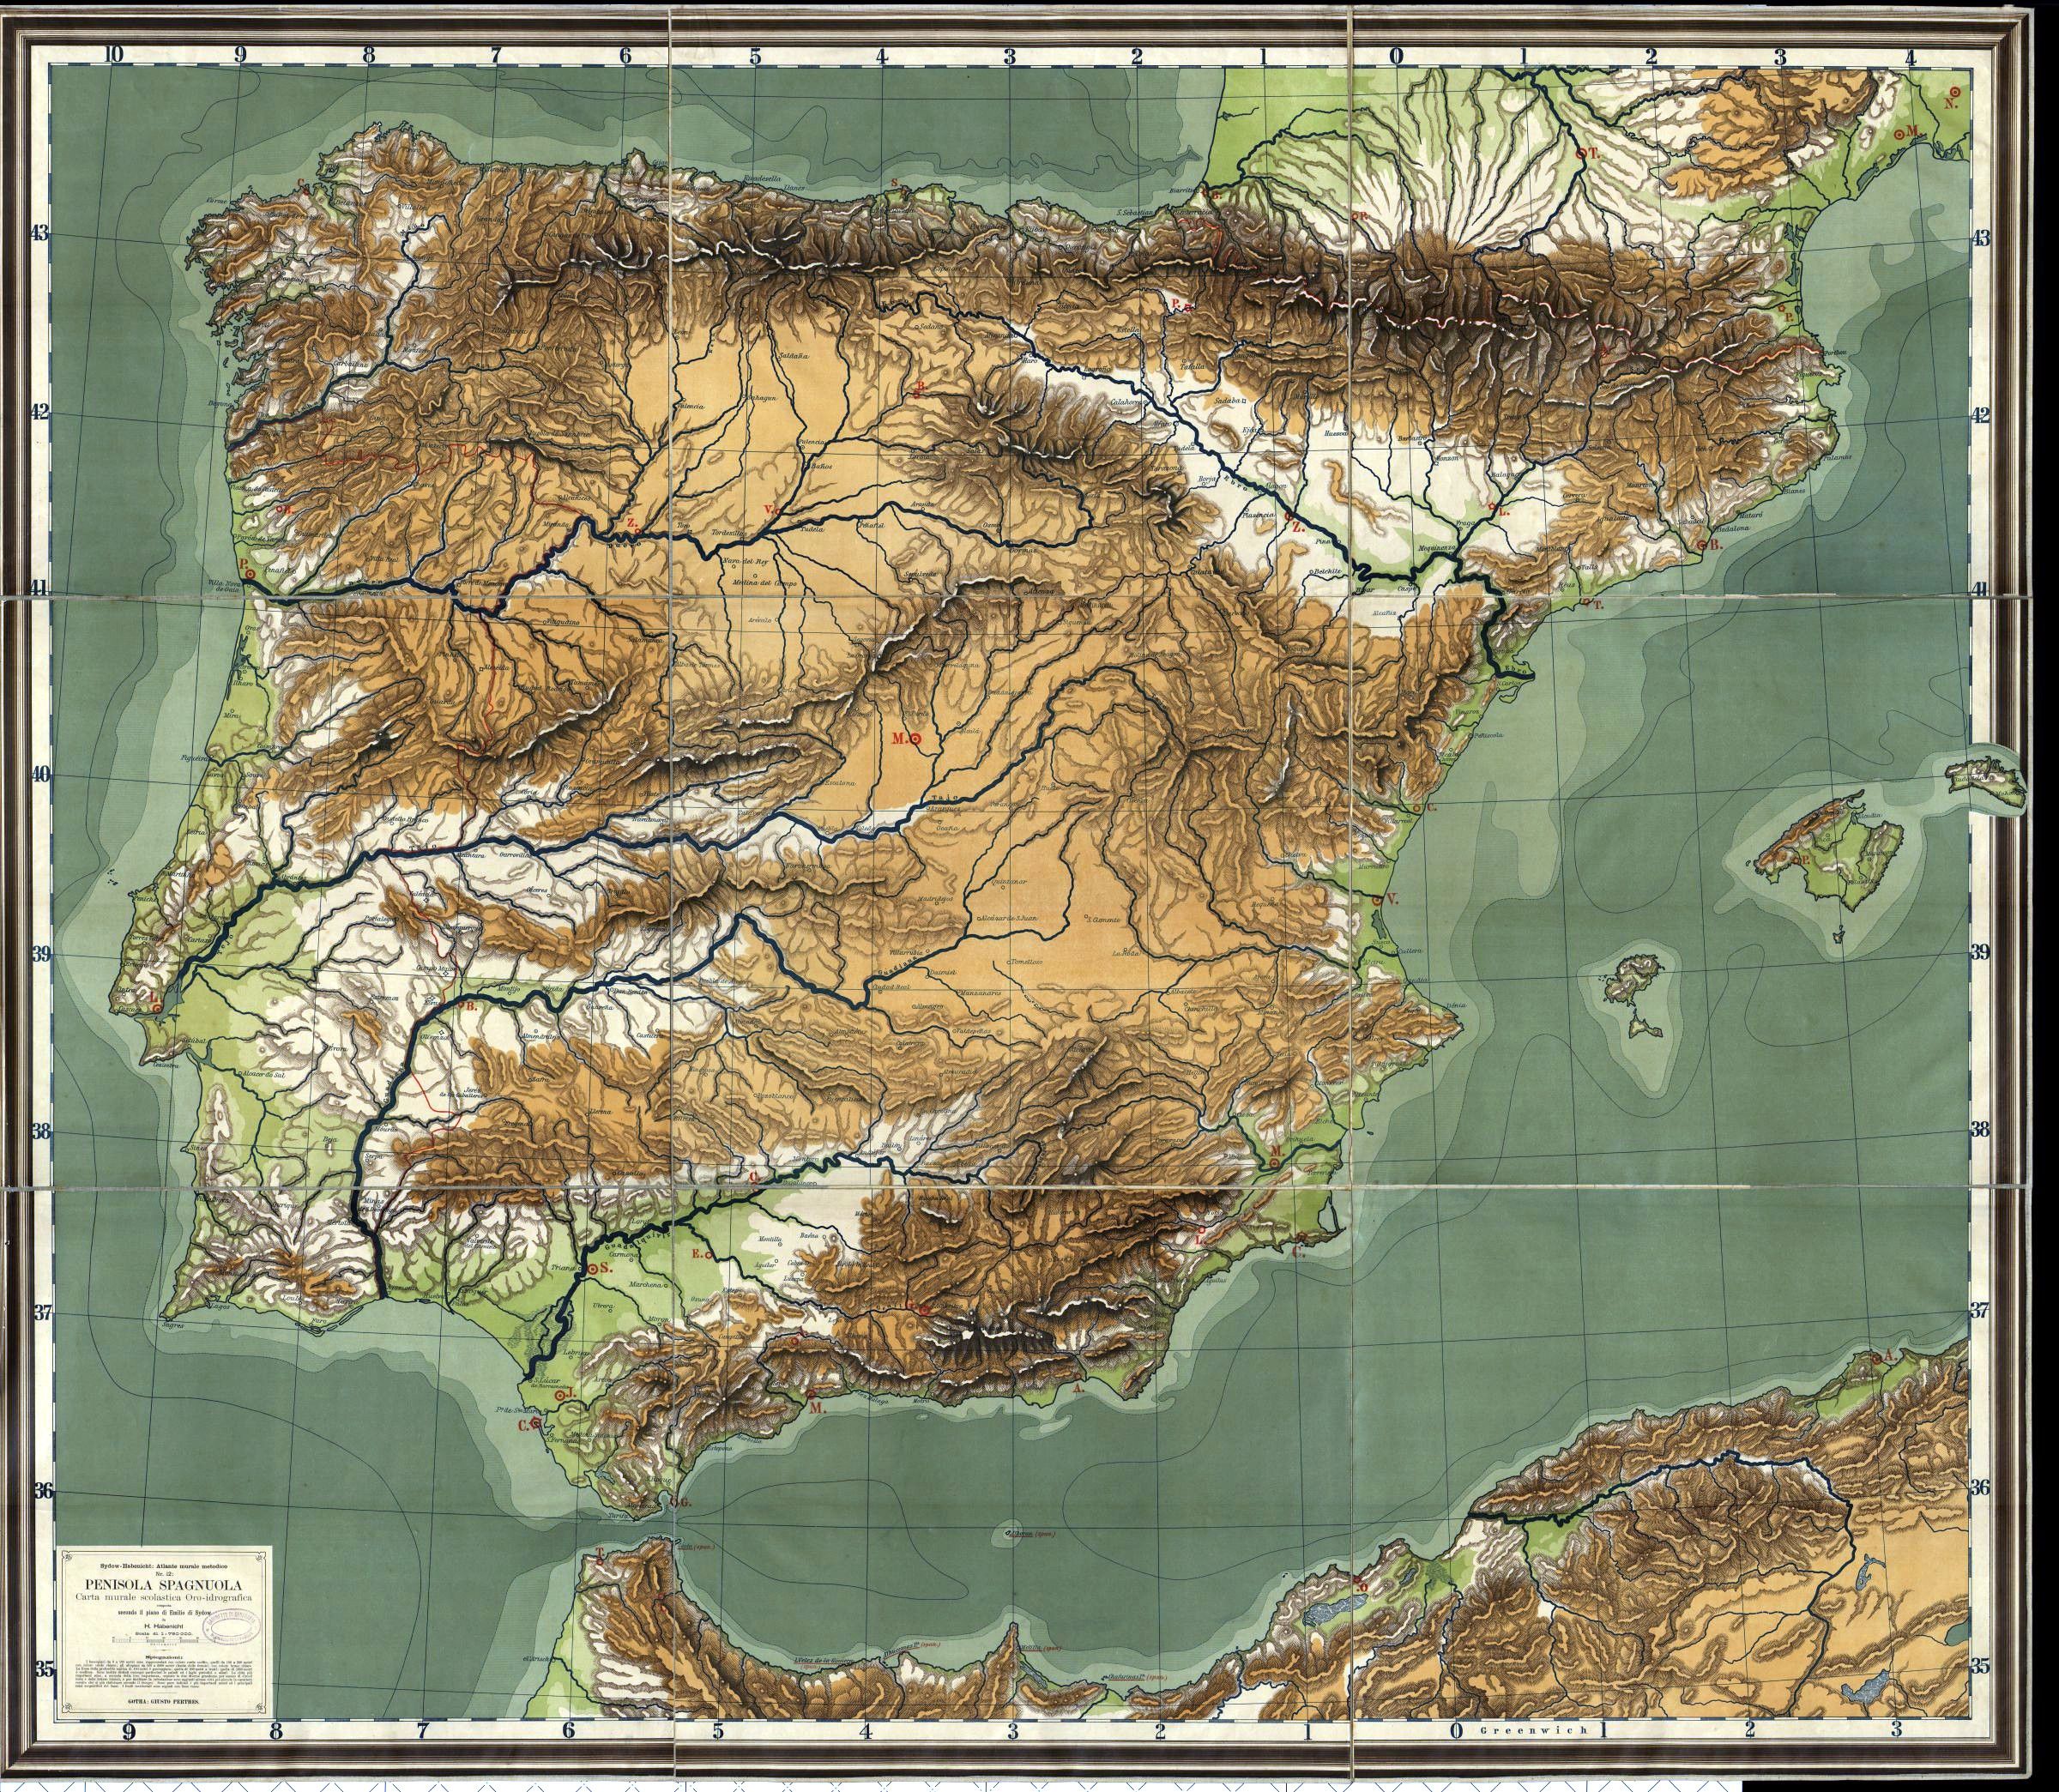Select the Murcia 'M.' marker in southeast

(1275, 1162)
